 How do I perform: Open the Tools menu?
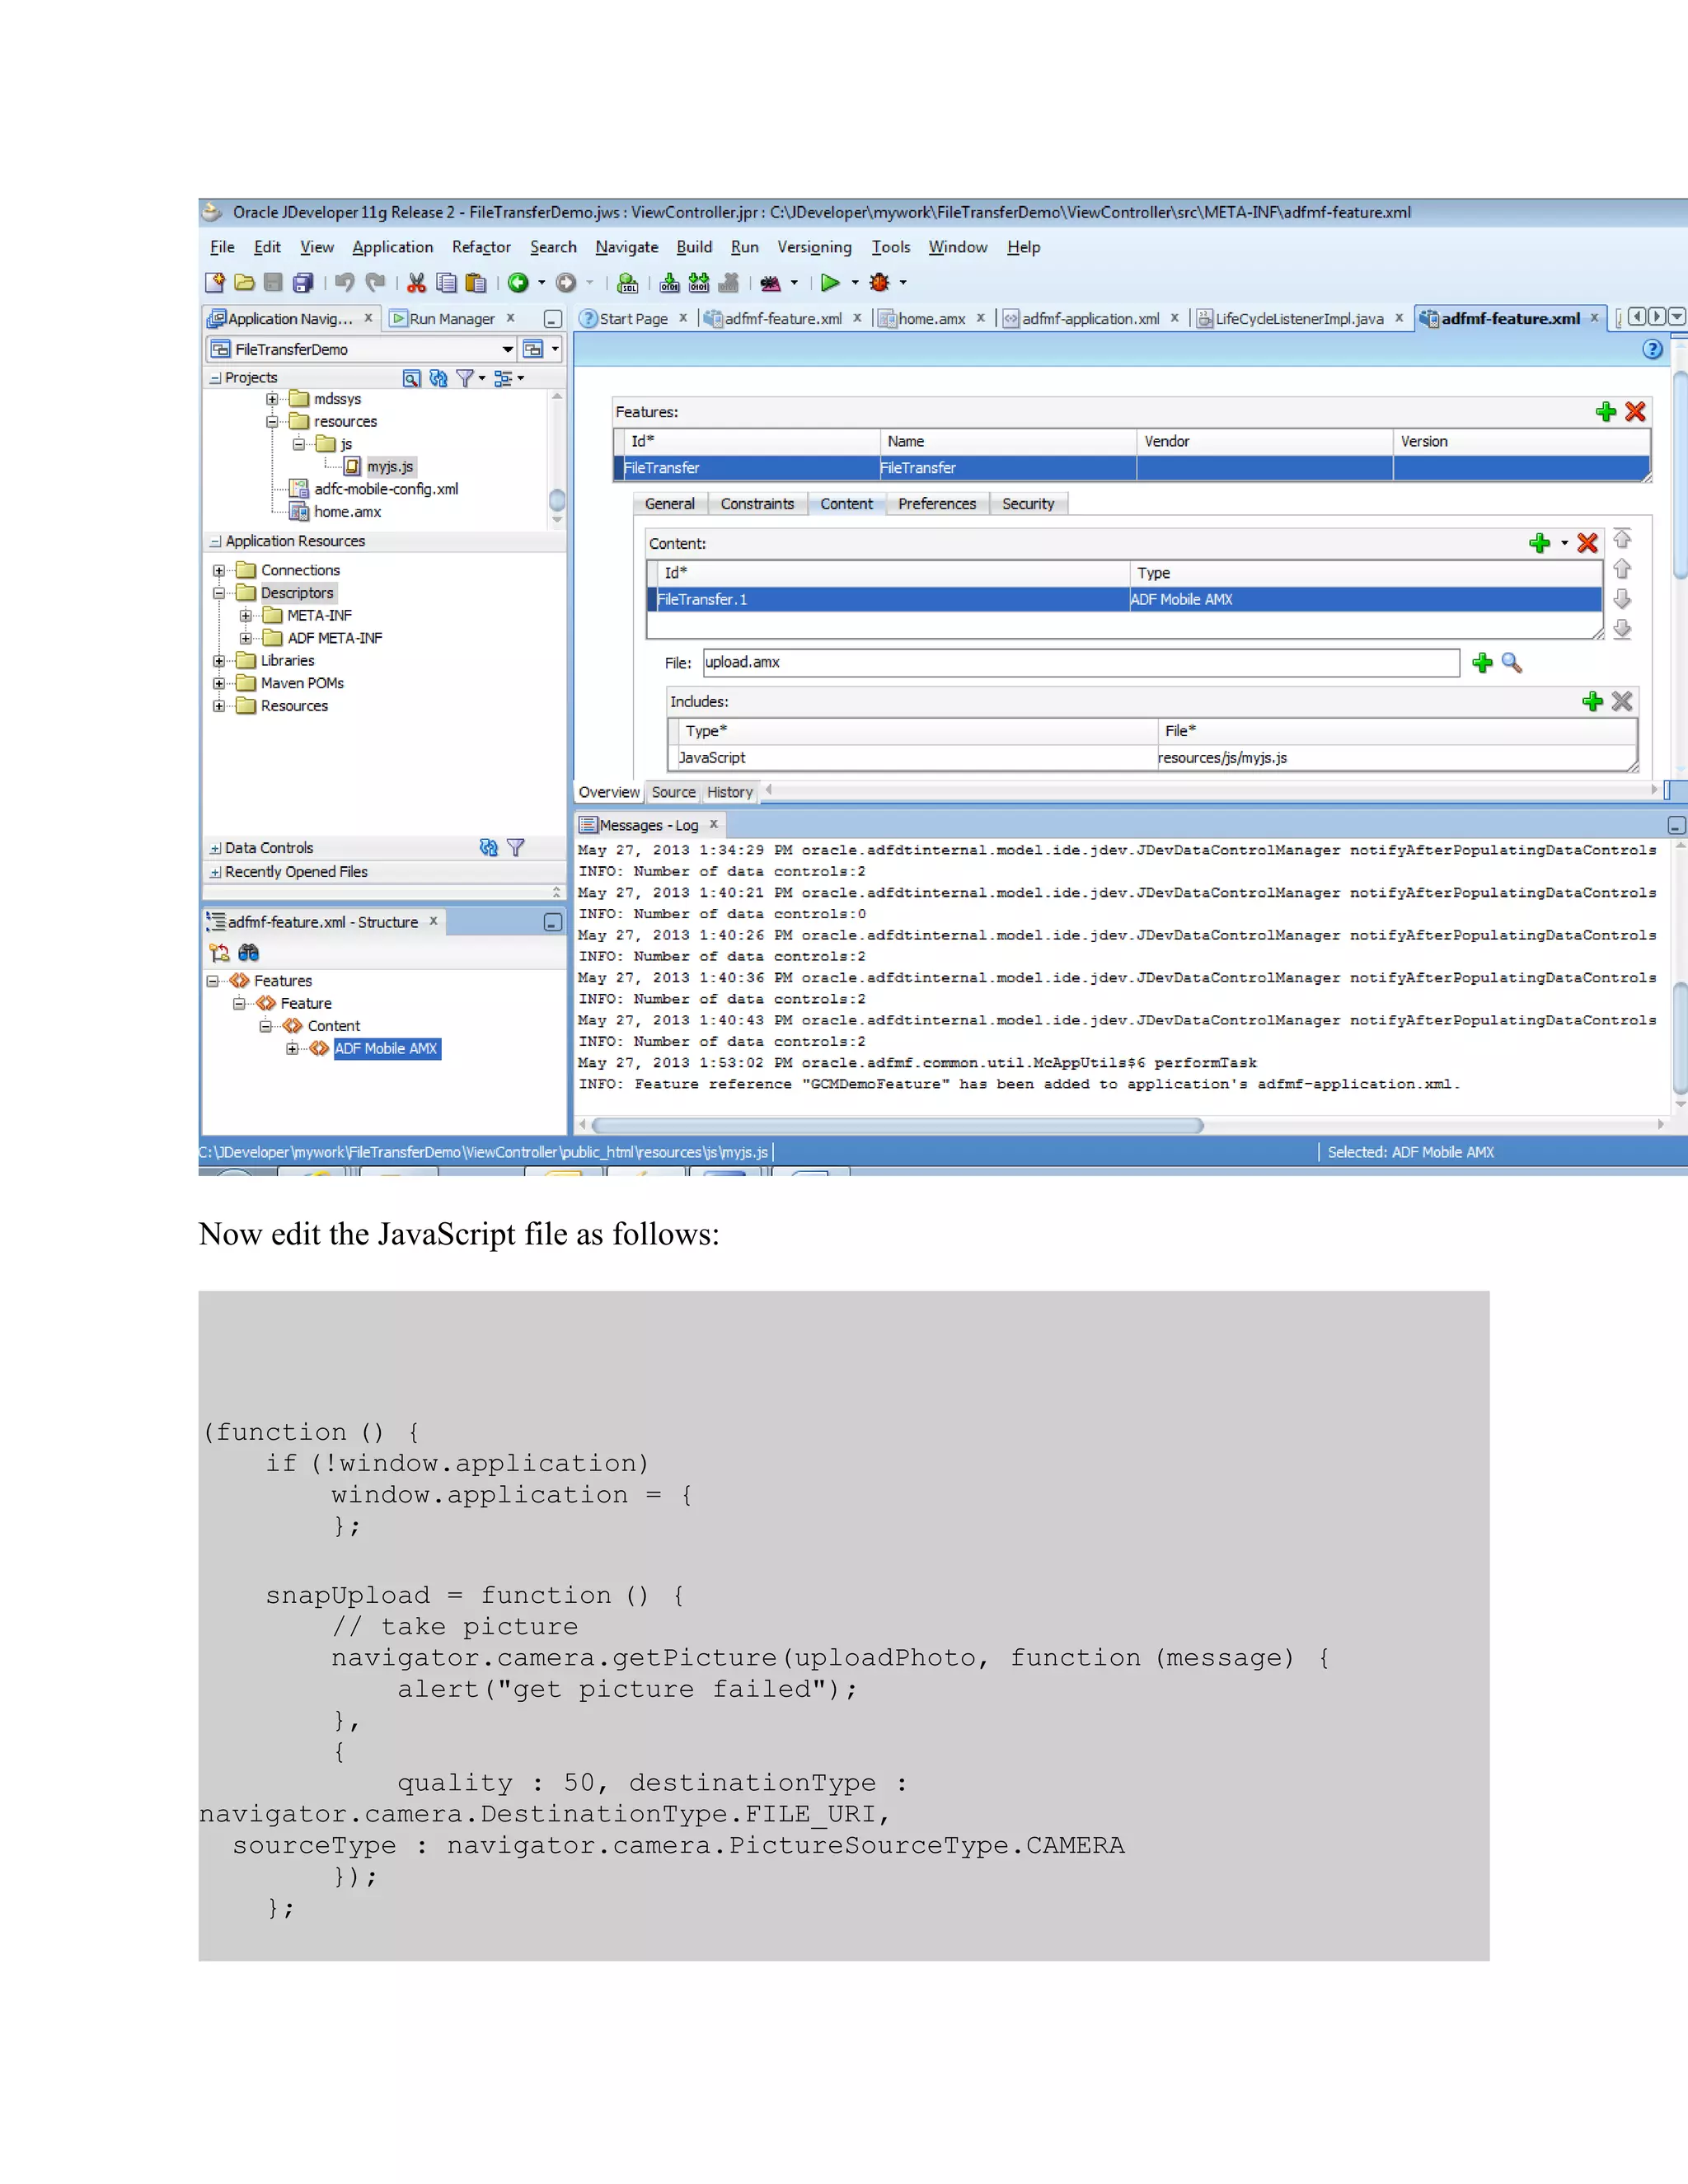[x=891, y=247]
